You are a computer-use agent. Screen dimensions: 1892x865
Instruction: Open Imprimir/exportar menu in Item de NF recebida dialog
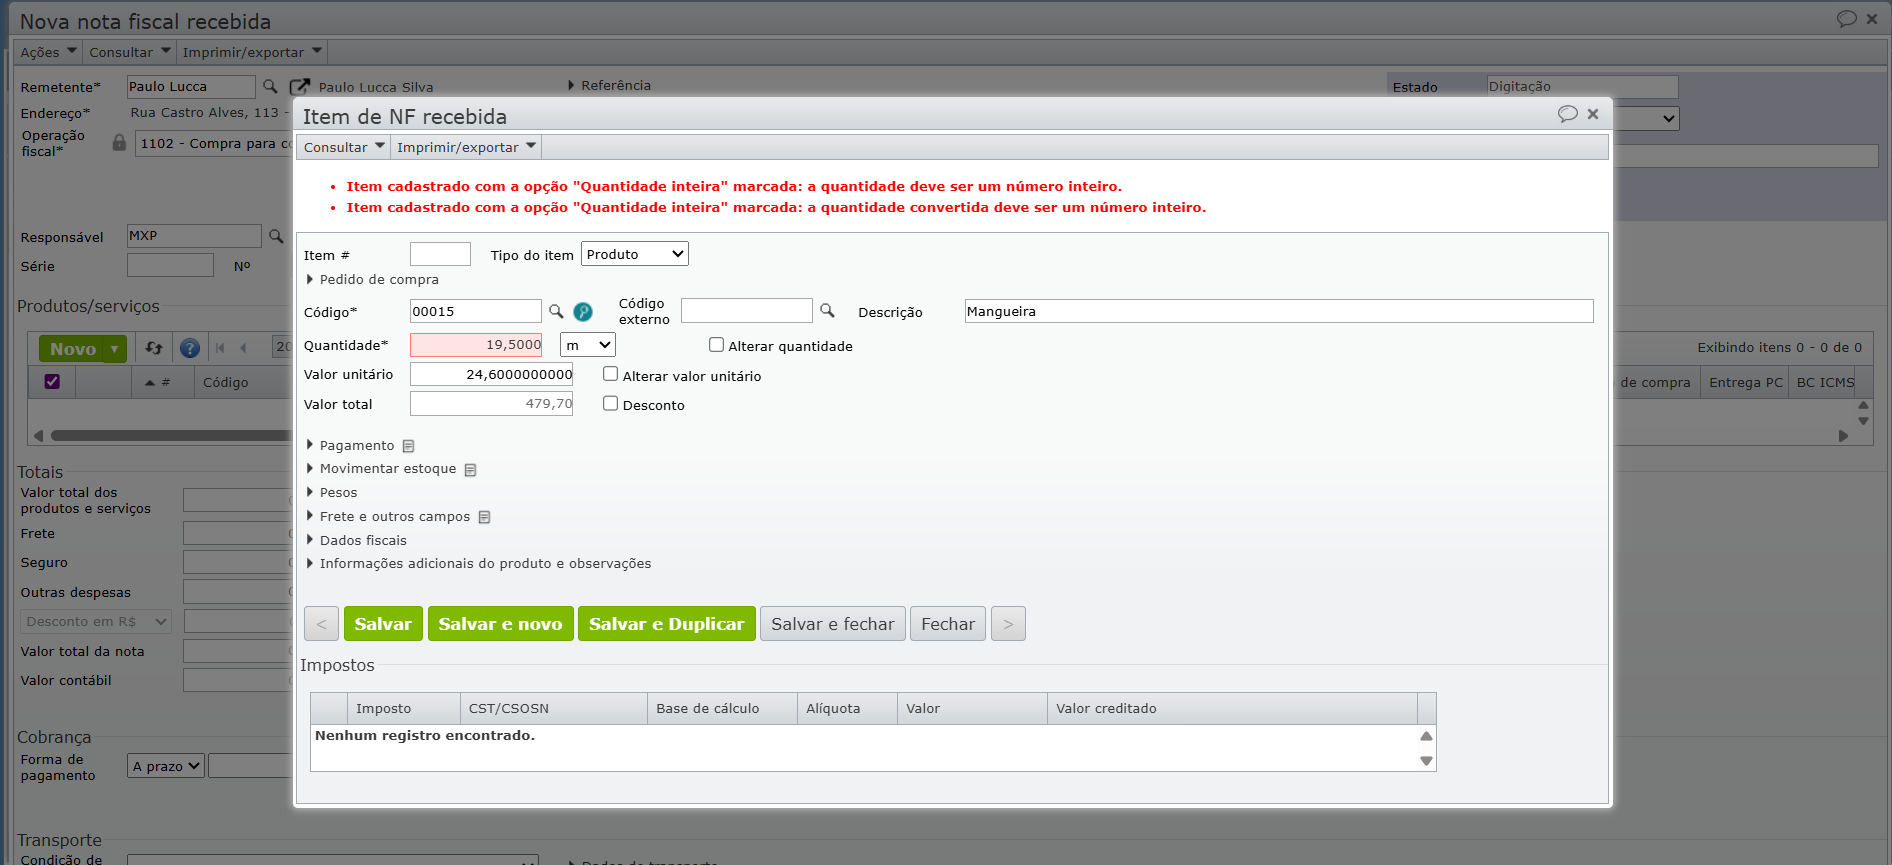(x=466, y=147)
